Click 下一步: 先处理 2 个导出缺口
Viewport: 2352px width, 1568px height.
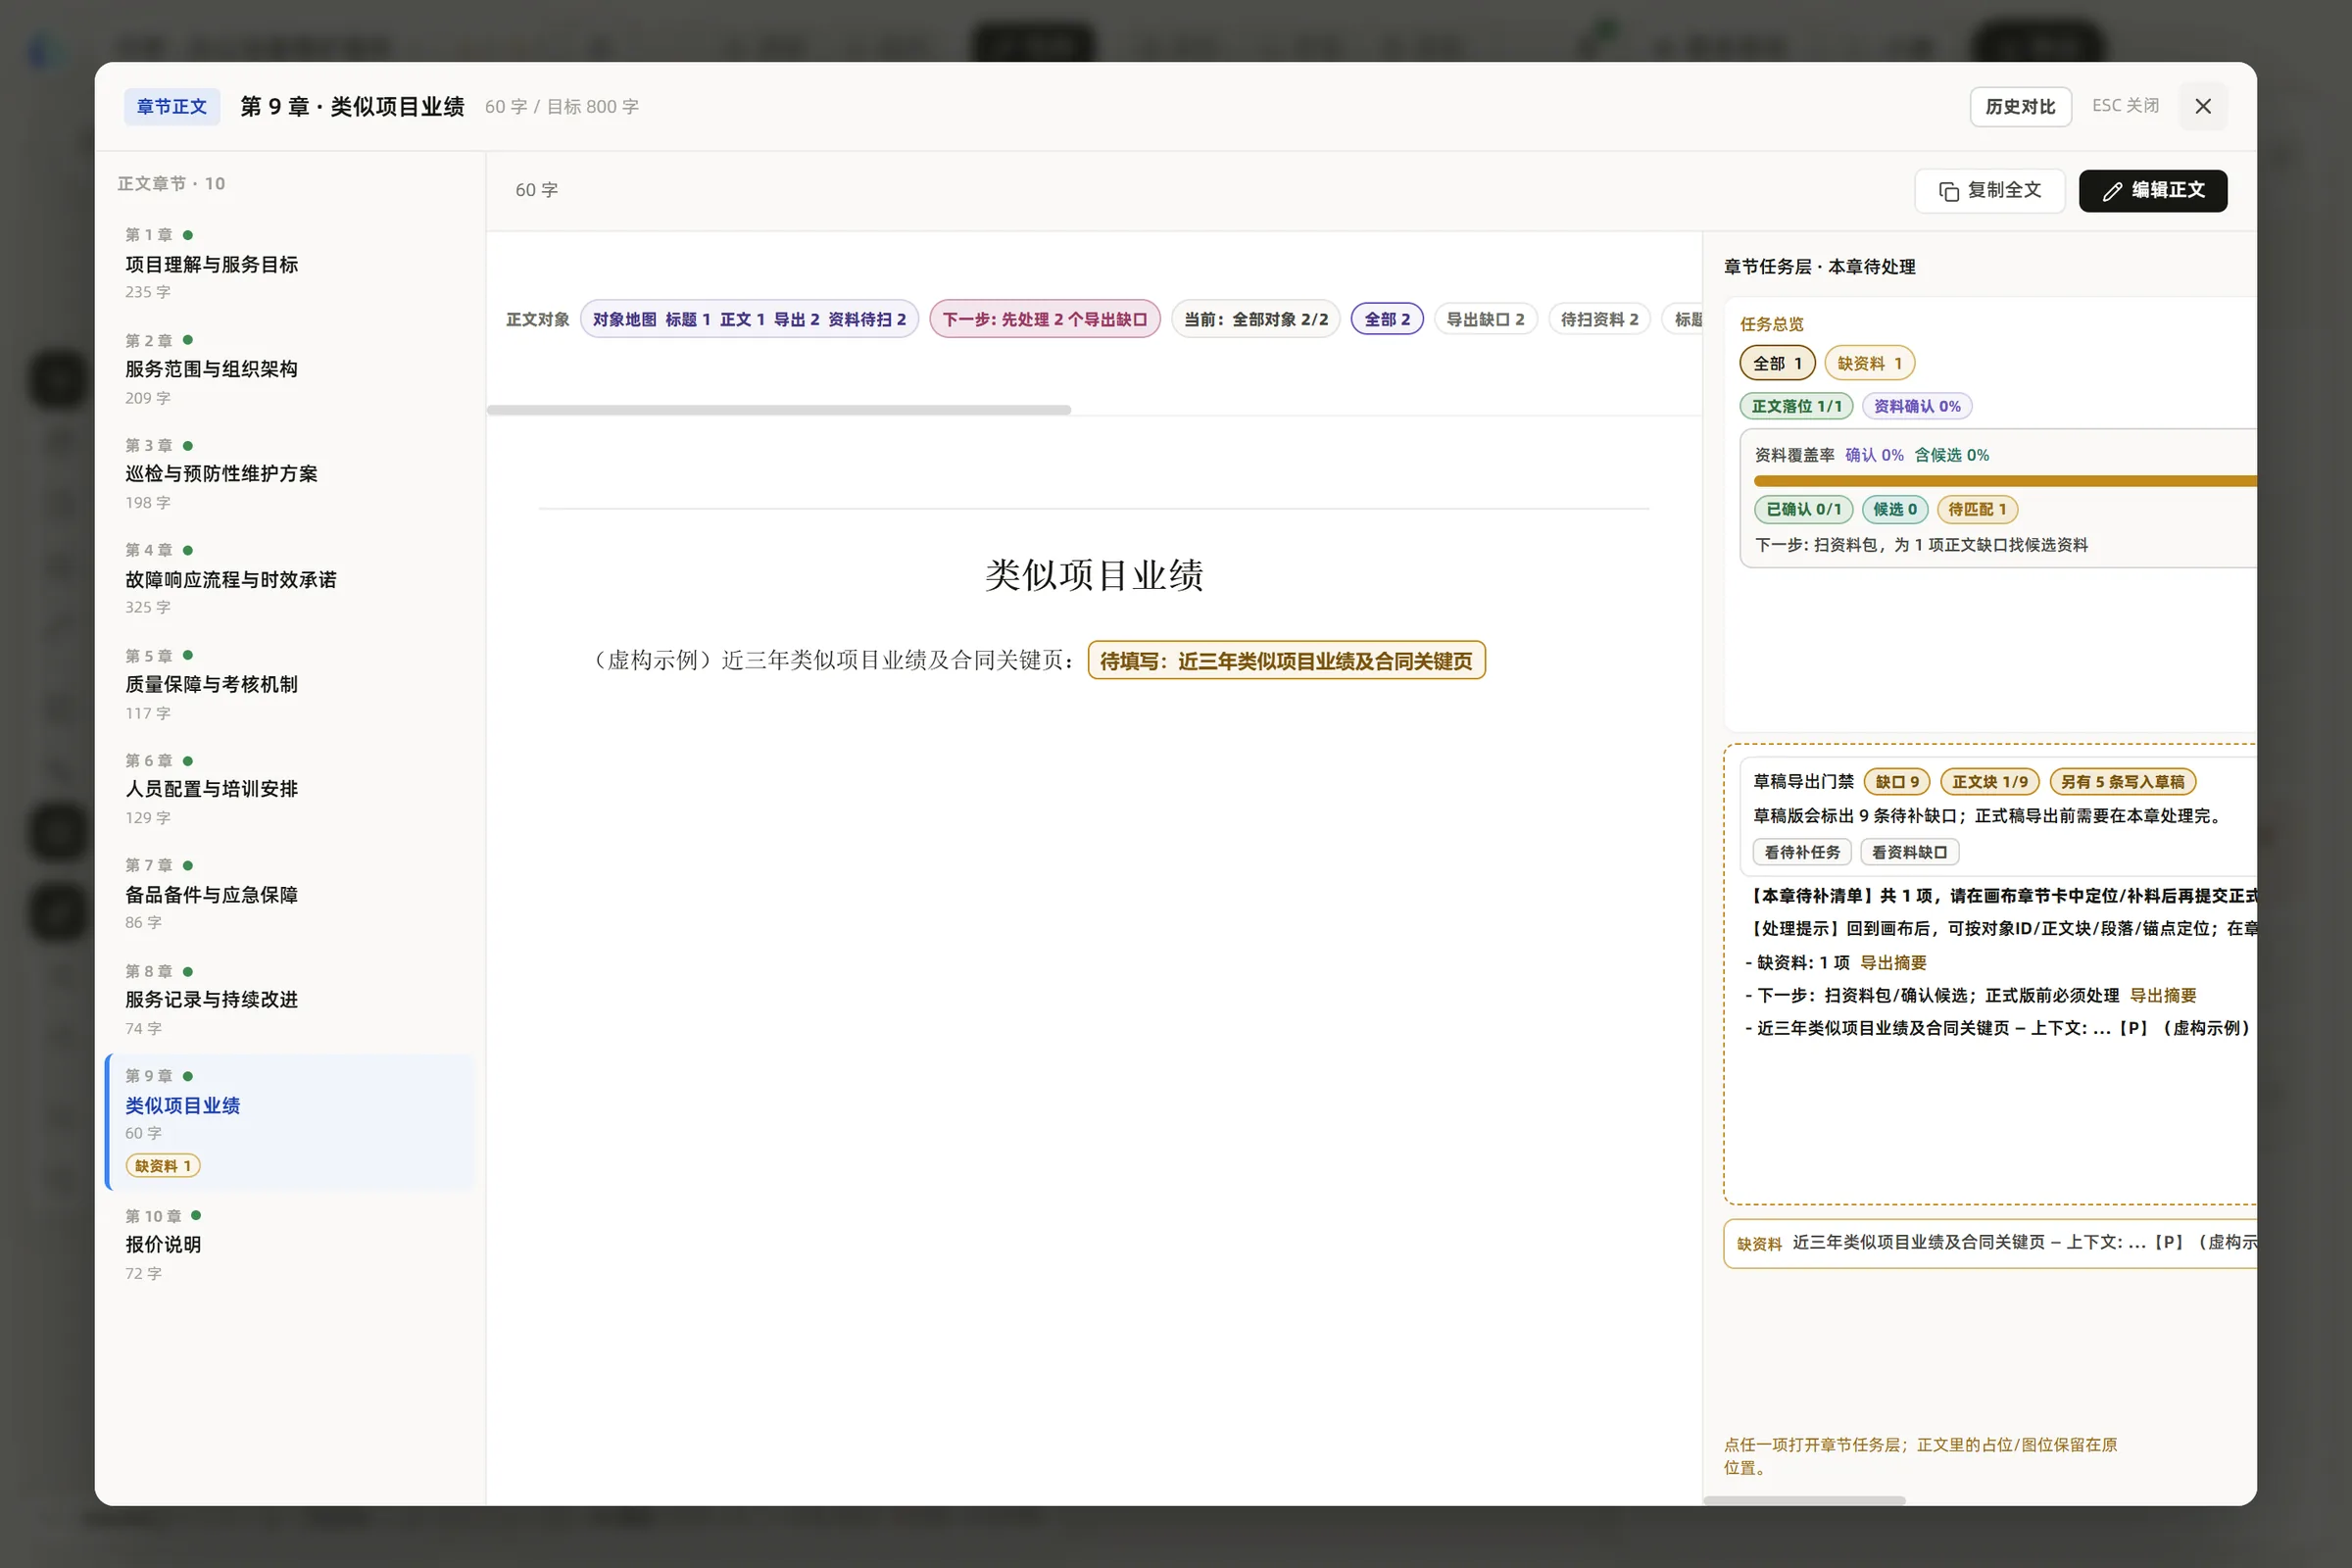point(1044,319)
